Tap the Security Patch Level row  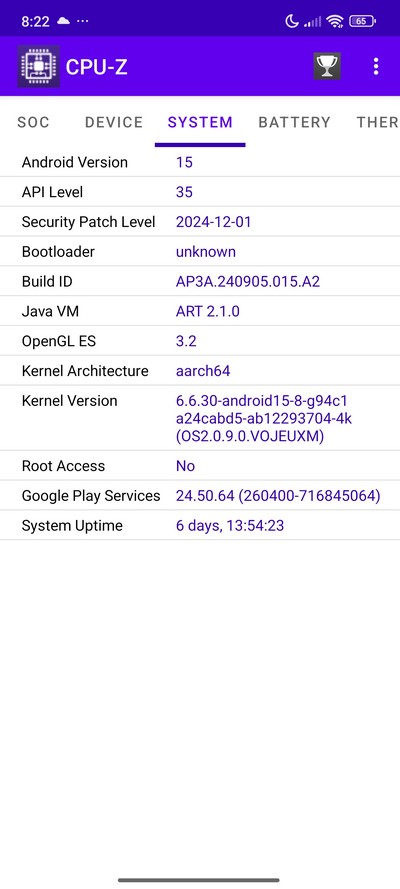coord(200,222)
